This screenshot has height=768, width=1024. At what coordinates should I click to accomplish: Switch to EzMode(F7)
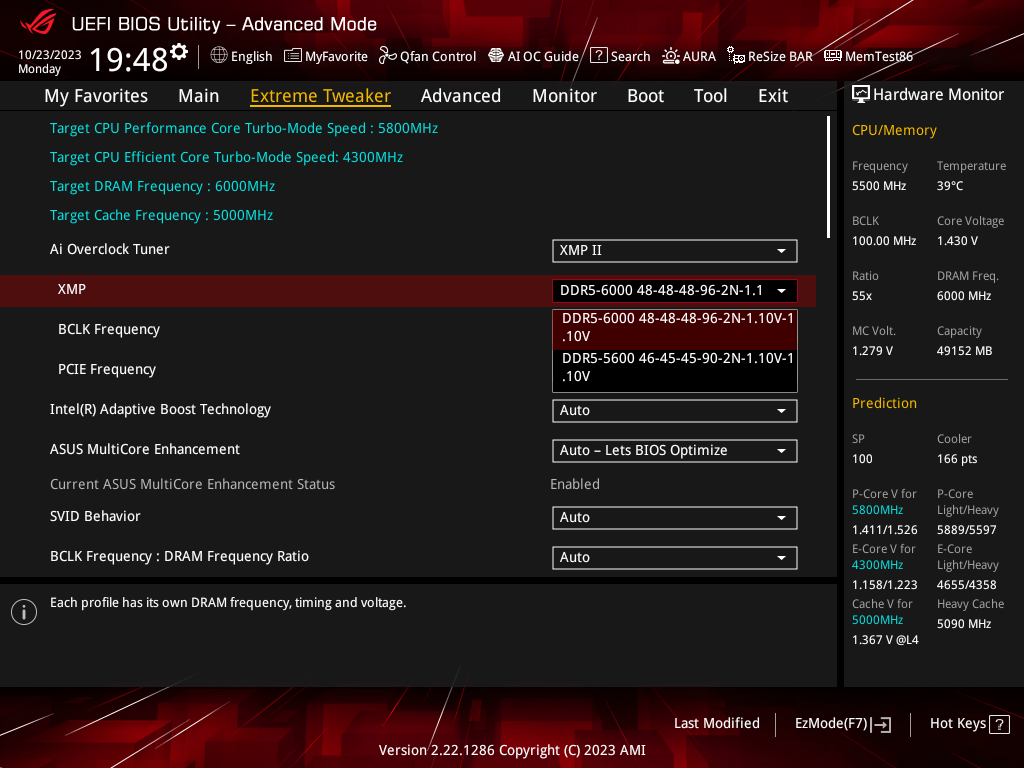(x=842, y=724)
